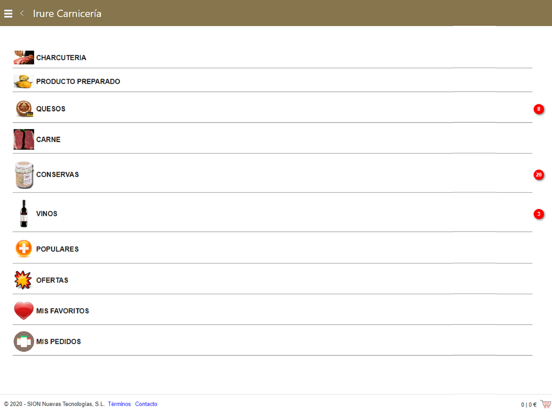Show POPULARES products
Image resolution: width=552 pixels, height=414 pixels.
pos(57,249)
